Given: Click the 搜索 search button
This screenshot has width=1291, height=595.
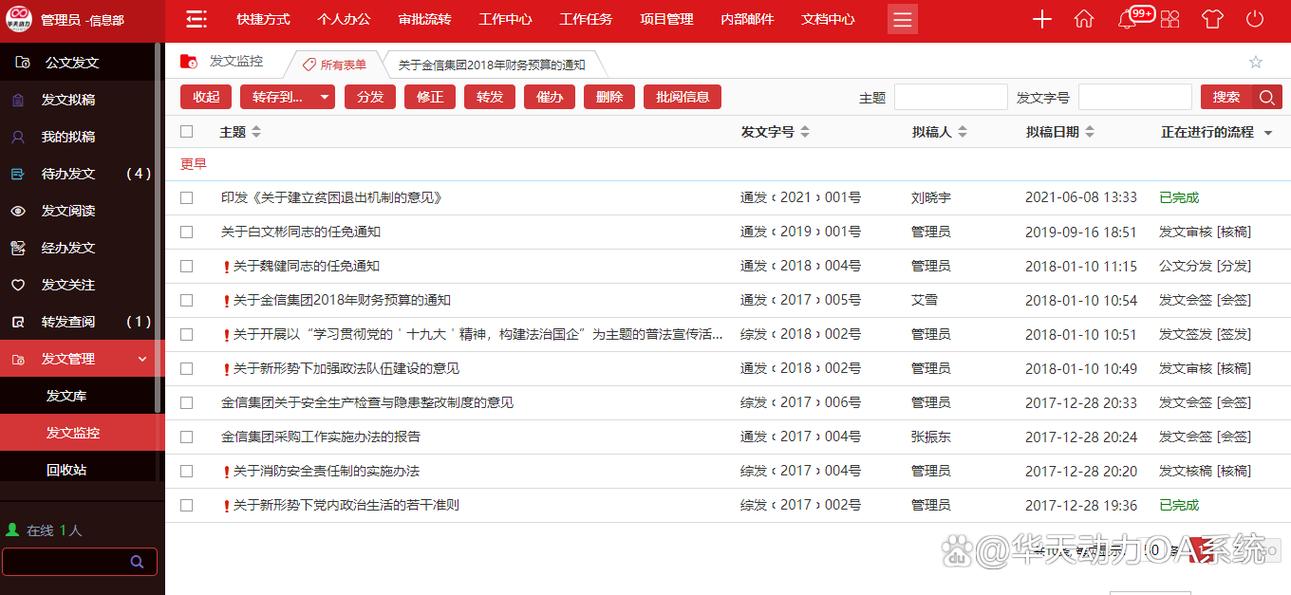Looking at the screenshot, I should click(1228, 97).
